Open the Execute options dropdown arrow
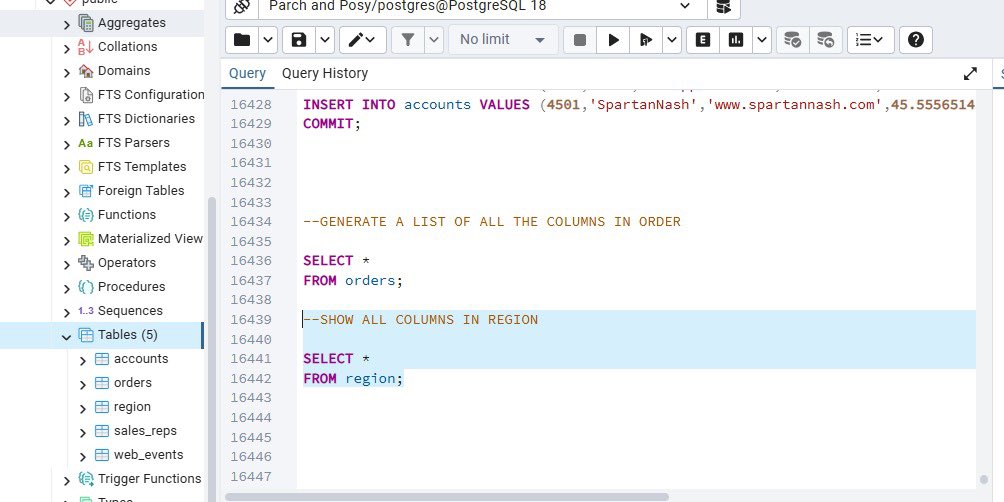The width and height of the screenshot is (1004, 502). [x=672, y=40]
